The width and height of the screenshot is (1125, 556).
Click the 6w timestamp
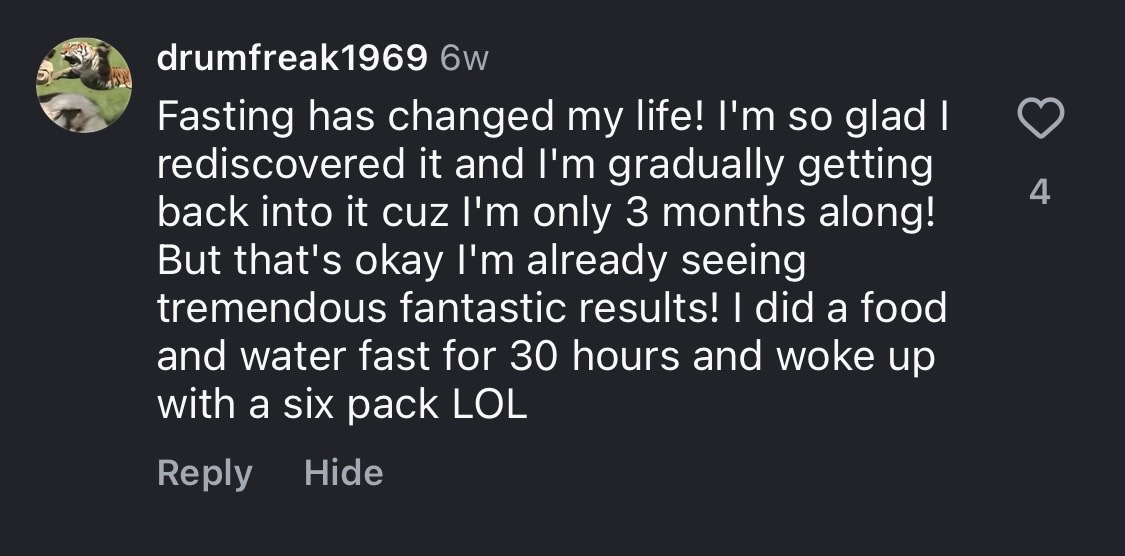click(x=464, y=60)
